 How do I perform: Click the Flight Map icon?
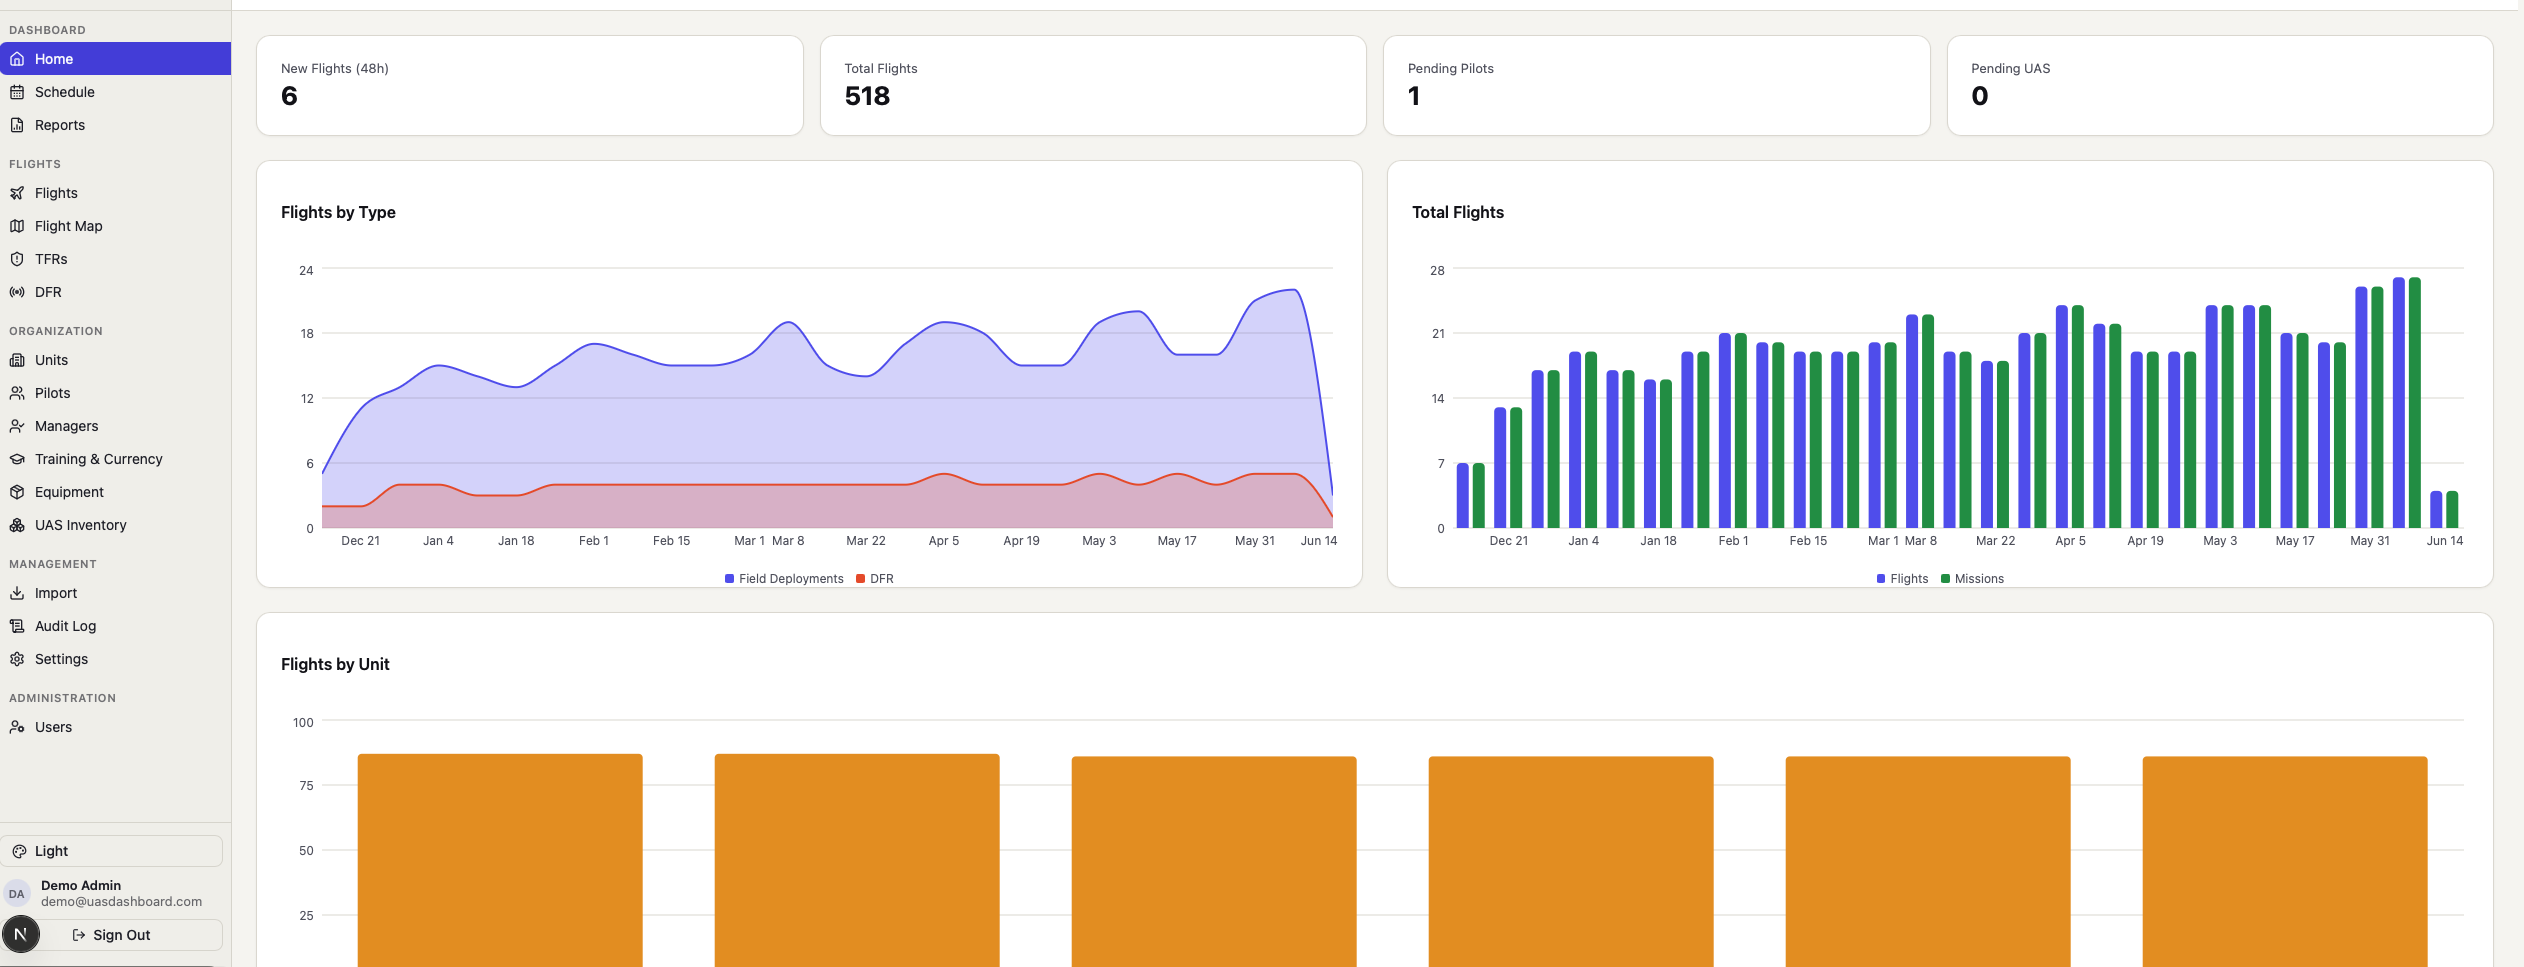point(17,226)
